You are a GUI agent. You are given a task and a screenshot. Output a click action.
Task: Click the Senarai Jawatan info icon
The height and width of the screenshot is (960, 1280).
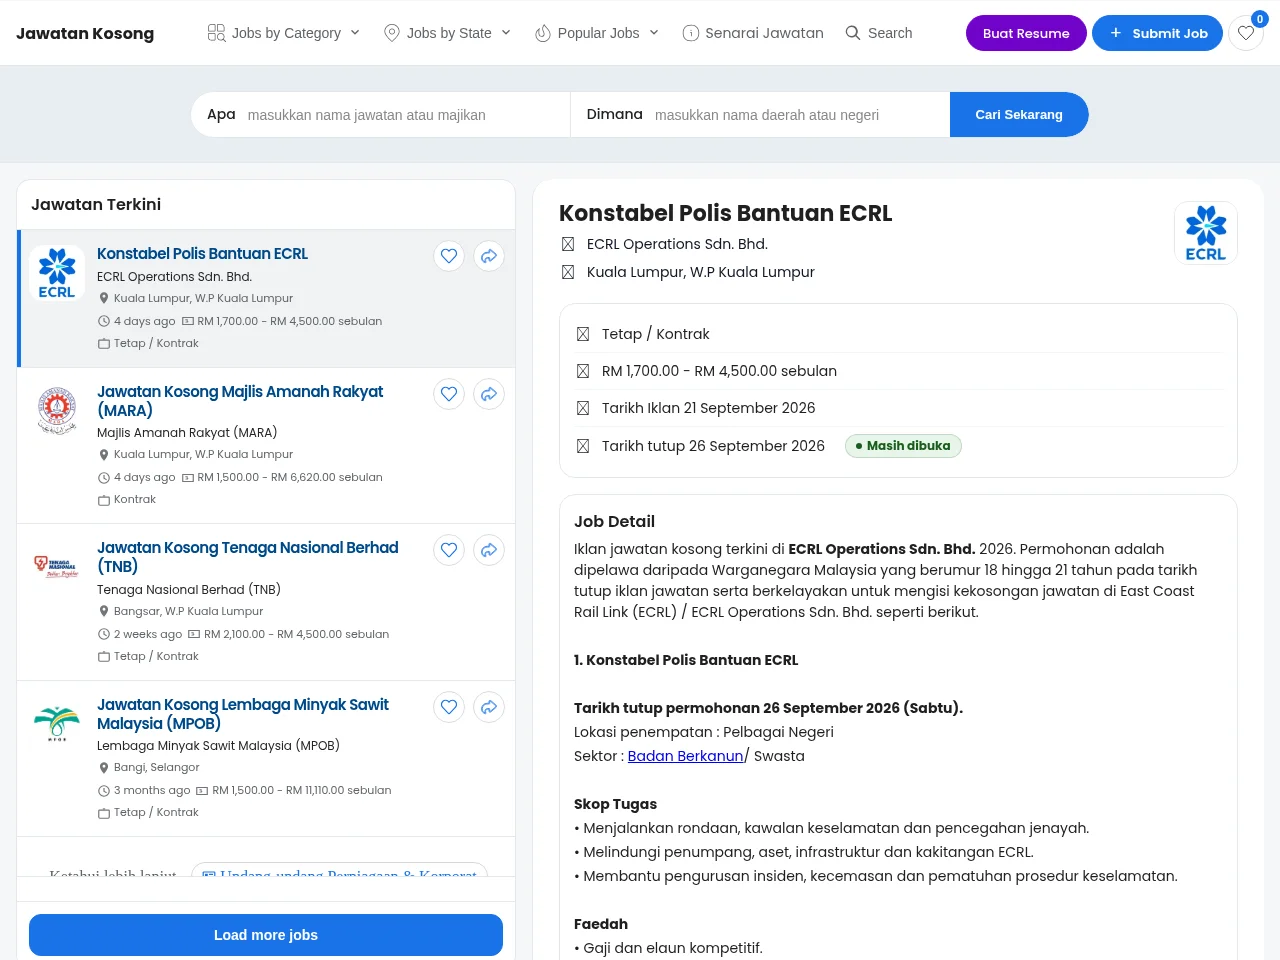[690, 33]
